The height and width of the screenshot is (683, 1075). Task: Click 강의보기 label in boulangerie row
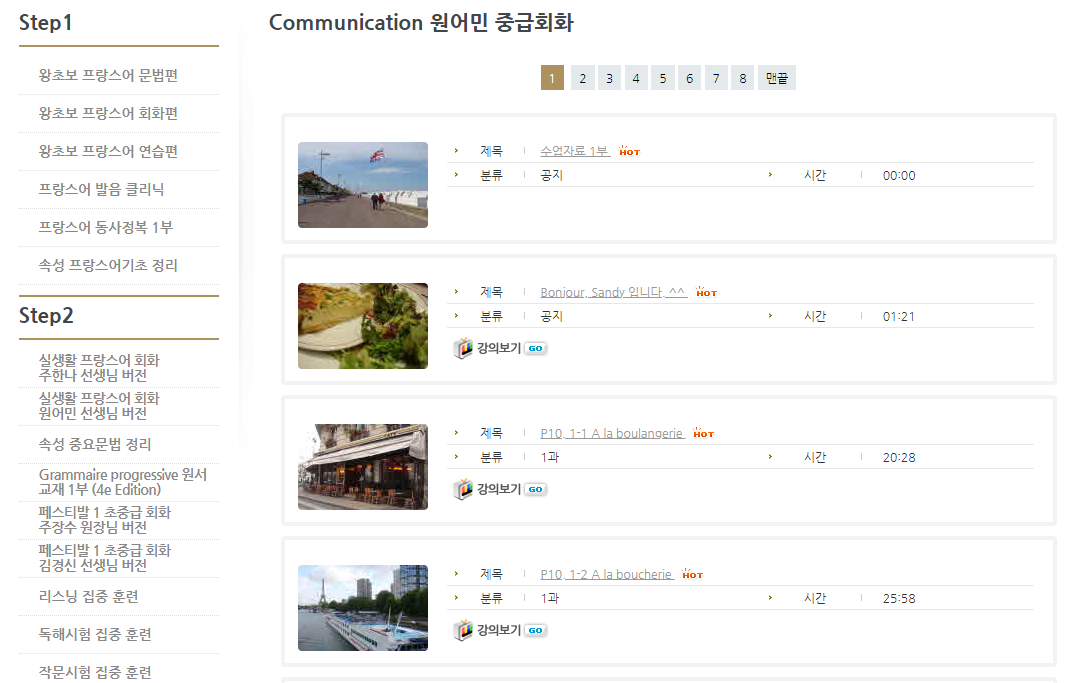click(x=499, y=489)
